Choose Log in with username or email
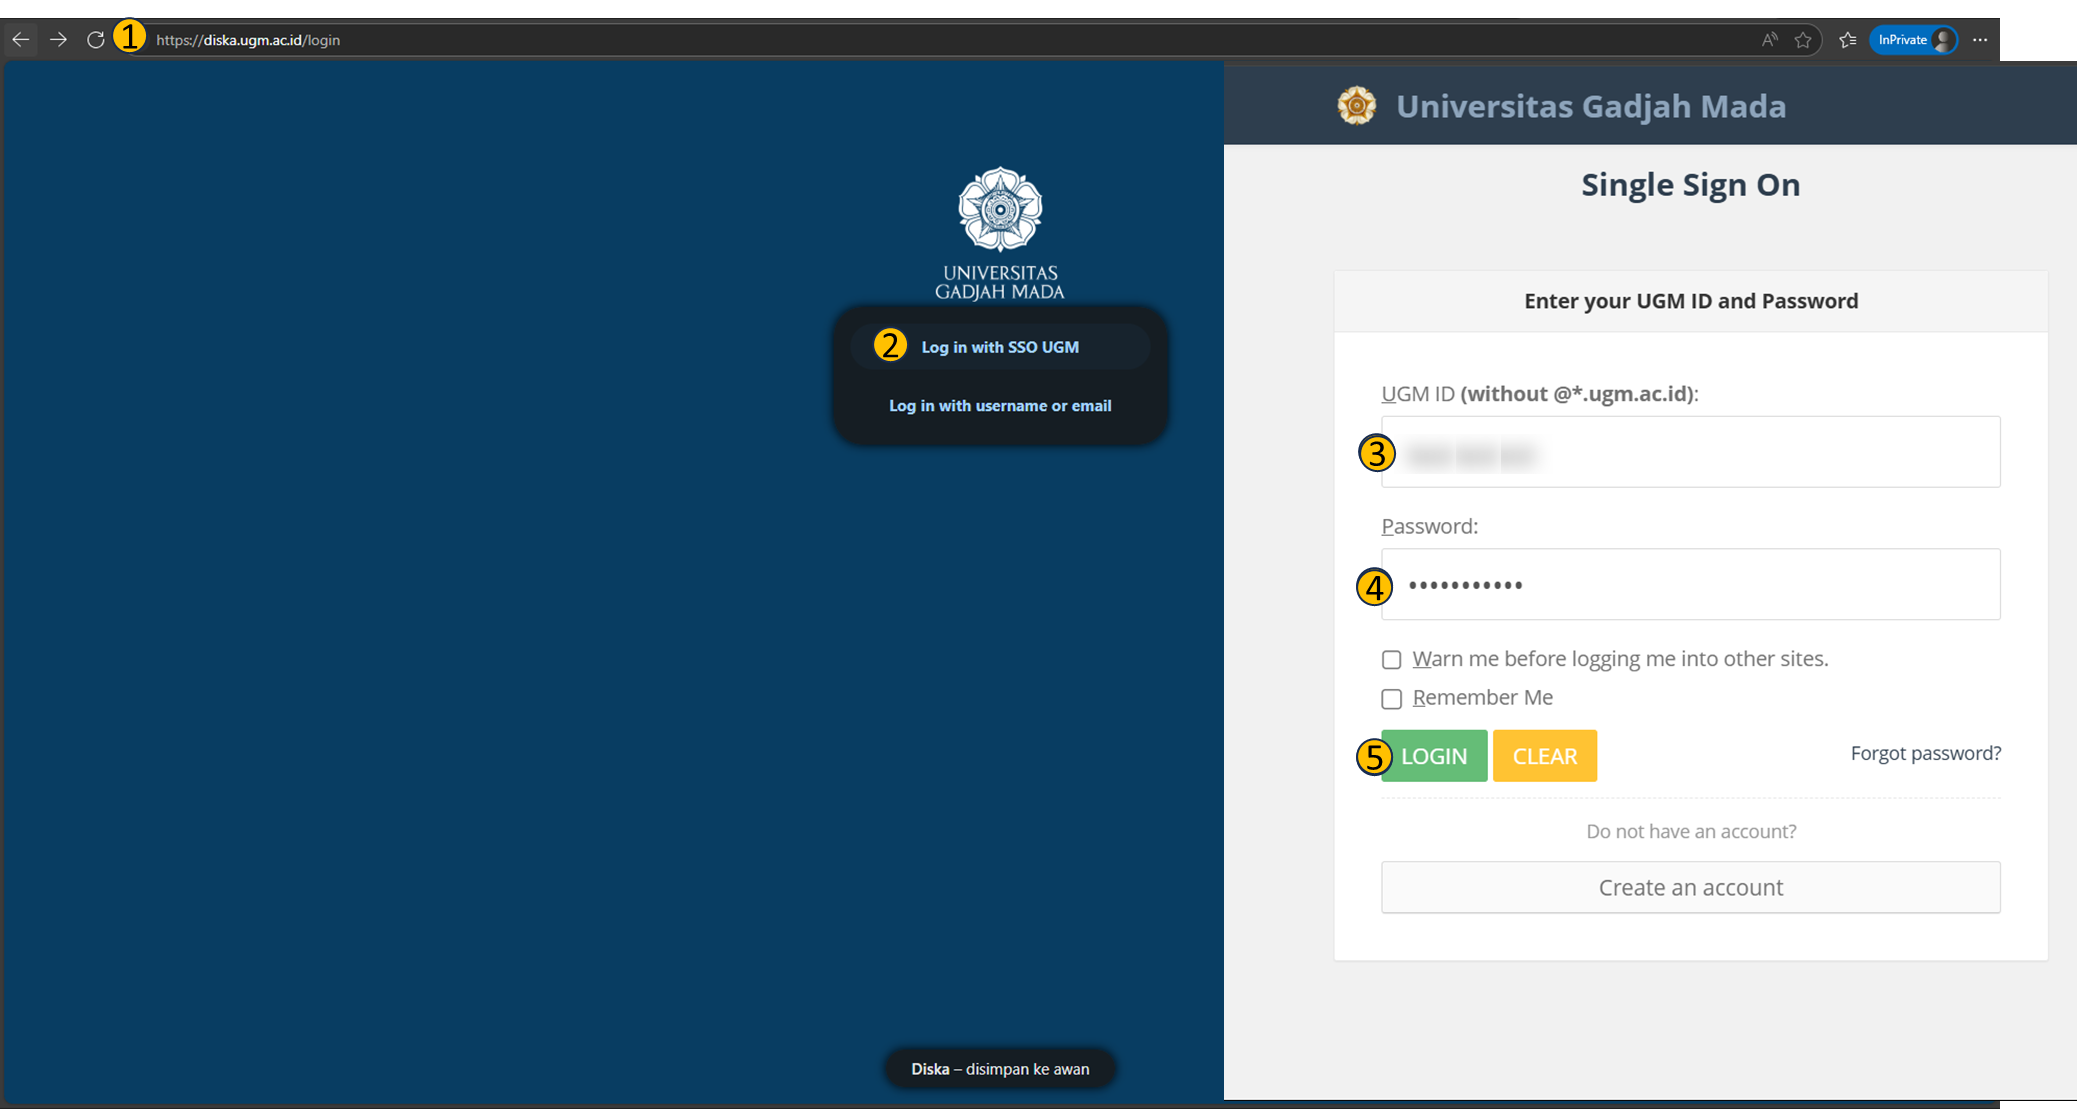This screenshot has height=1109, width=2077. [1000, 405]
